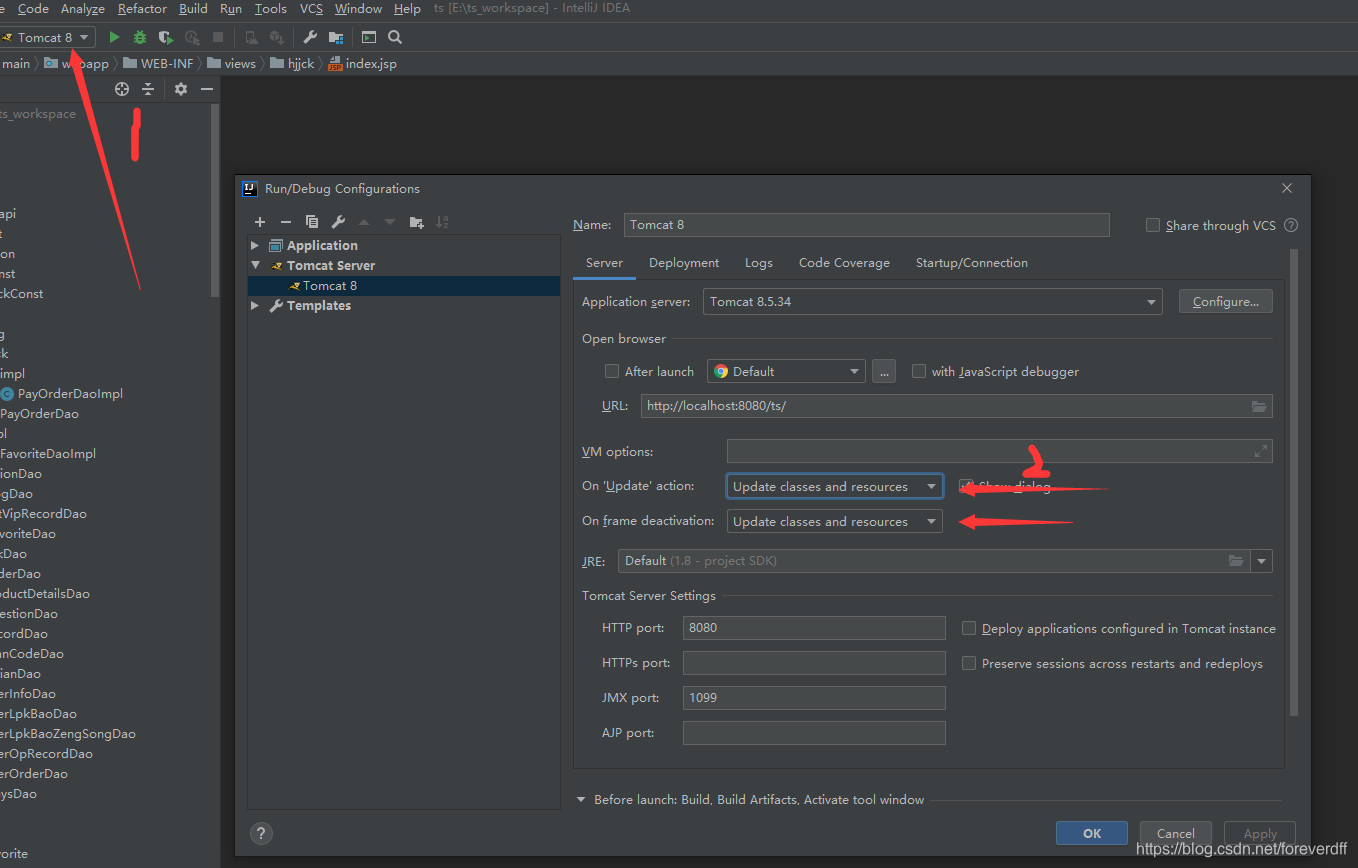Toggle Show dialog checkbox

click(x=966, y=486)
